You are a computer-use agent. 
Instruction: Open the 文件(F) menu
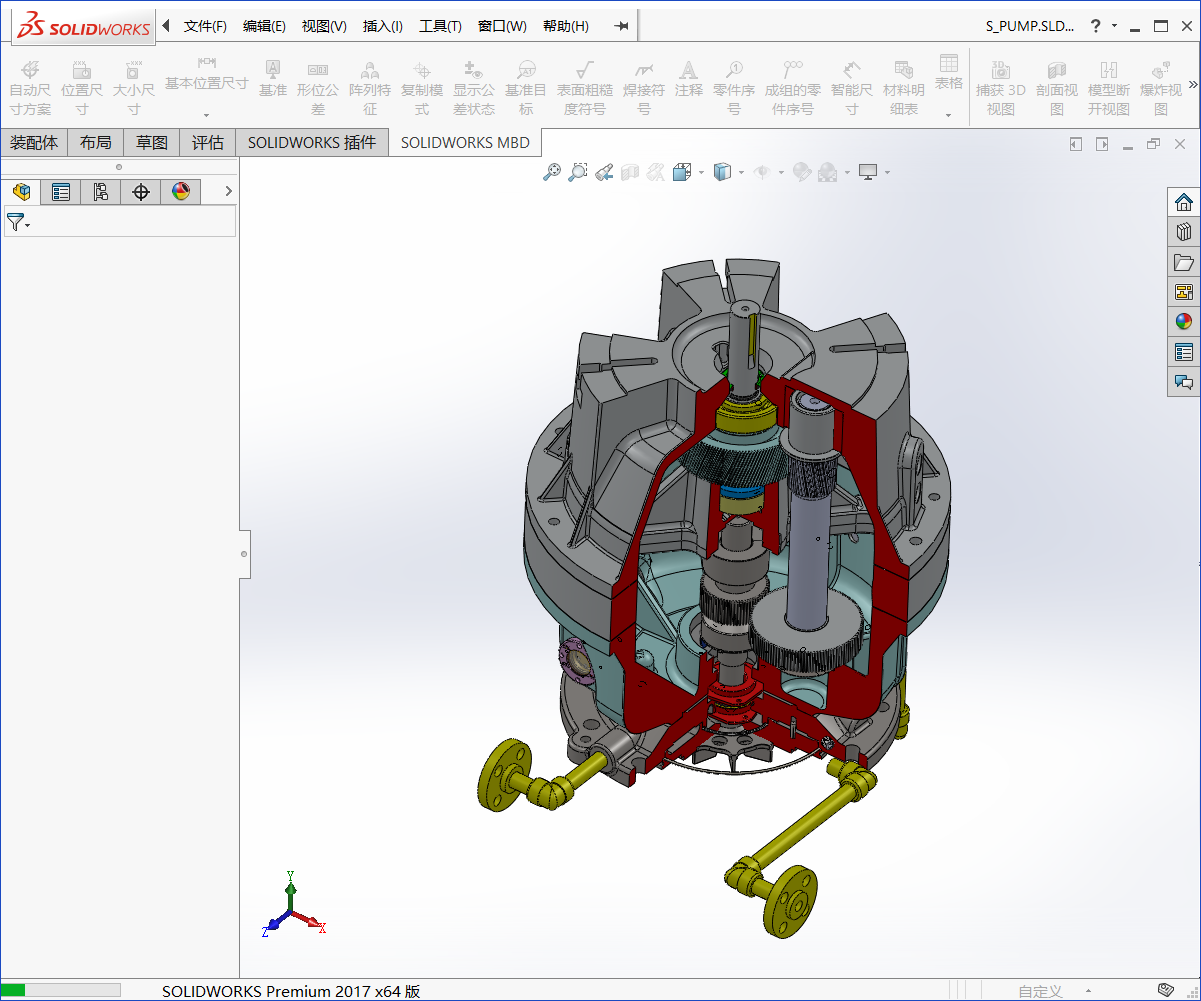pyautogui.click(x=205, y=26)
